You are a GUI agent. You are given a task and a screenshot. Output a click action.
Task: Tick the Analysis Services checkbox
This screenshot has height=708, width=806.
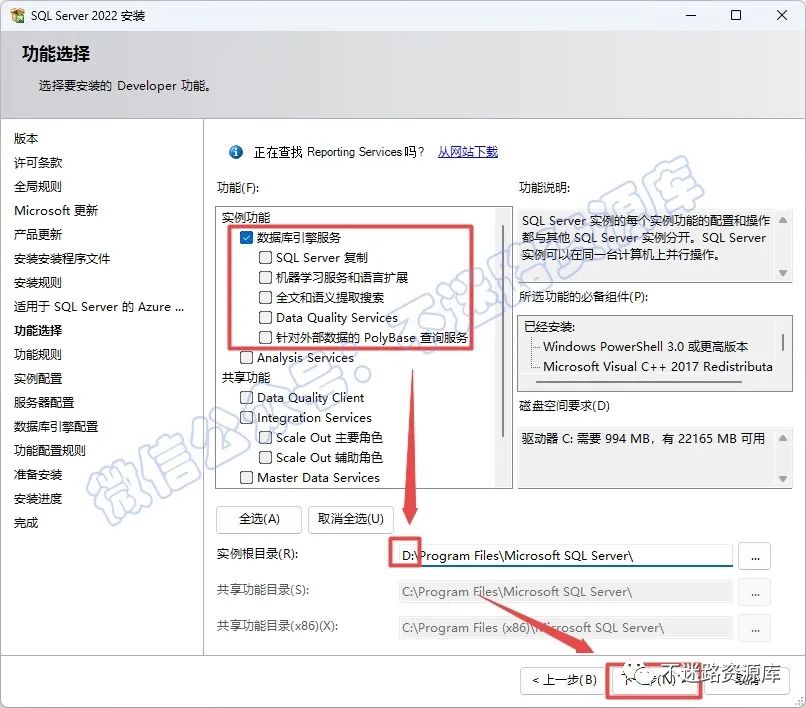(x=246, y=357)
